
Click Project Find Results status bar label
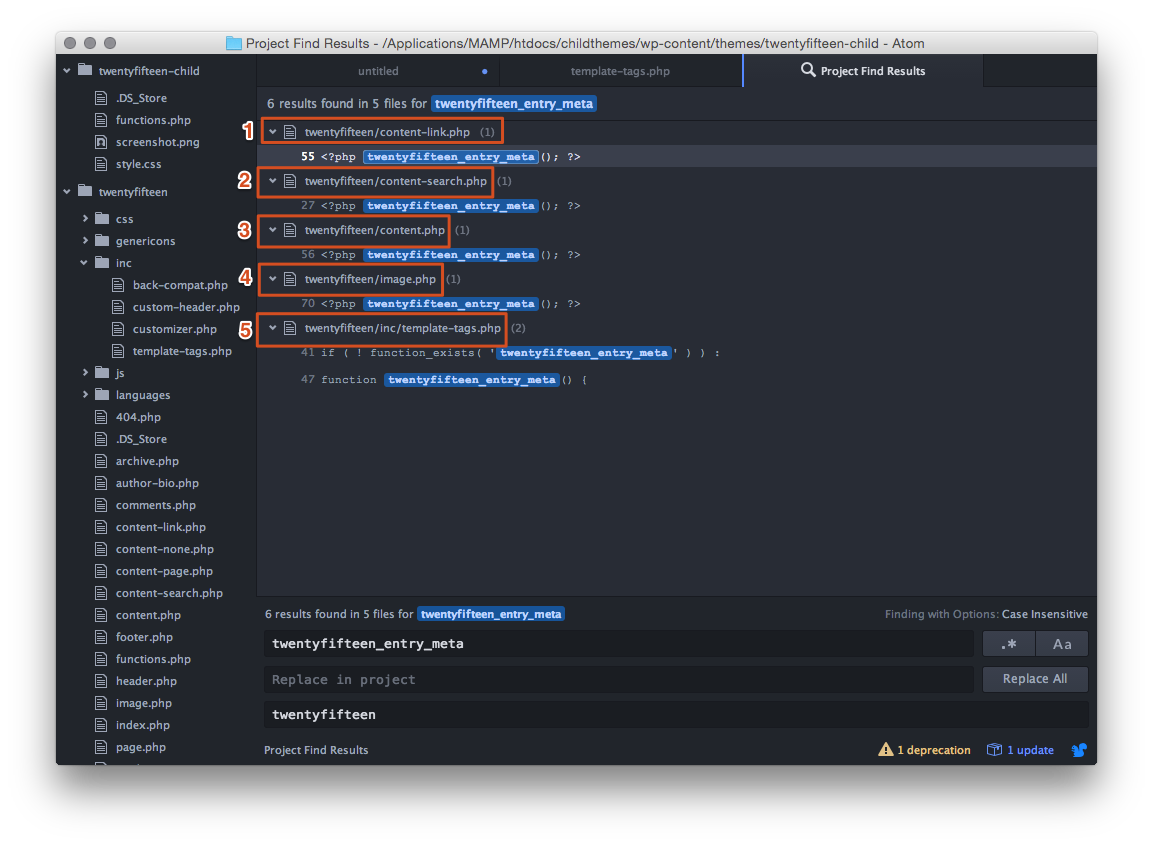pyautogui.click(x=316, y=750)
